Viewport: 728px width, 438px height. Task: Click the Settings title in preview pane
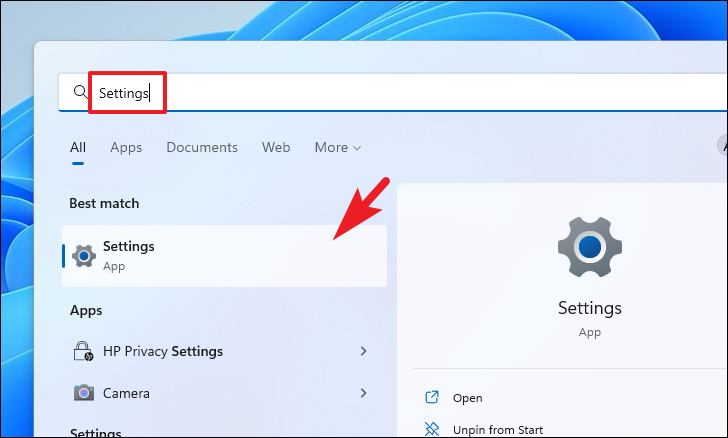pyautogui.click(x=590, y=308)
